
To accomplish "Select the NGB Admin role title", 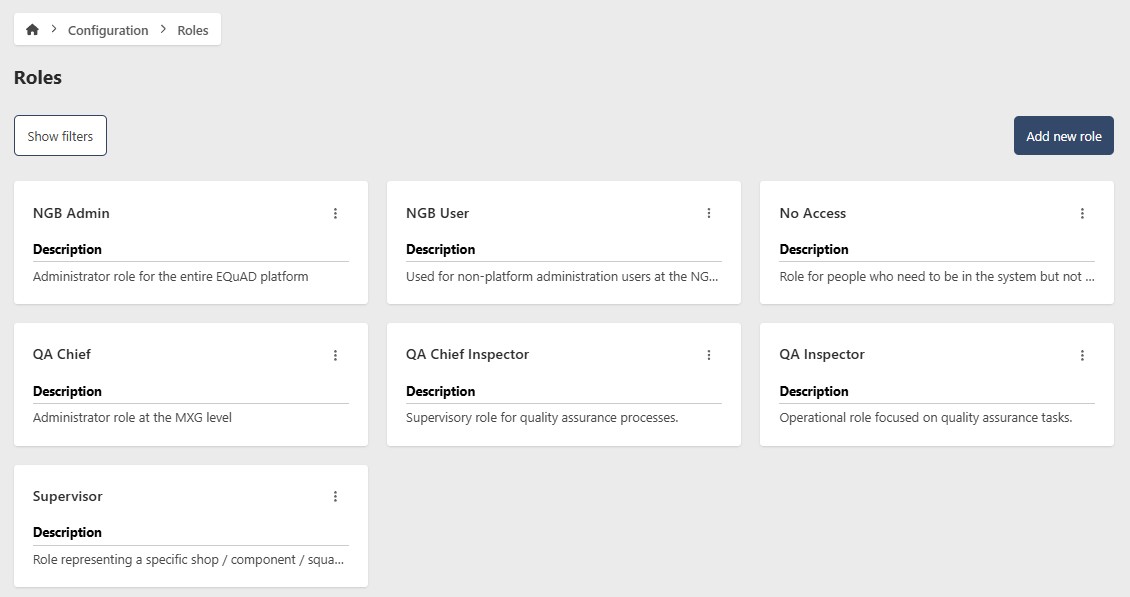I will pyautogui.click(x=71, y=213).
